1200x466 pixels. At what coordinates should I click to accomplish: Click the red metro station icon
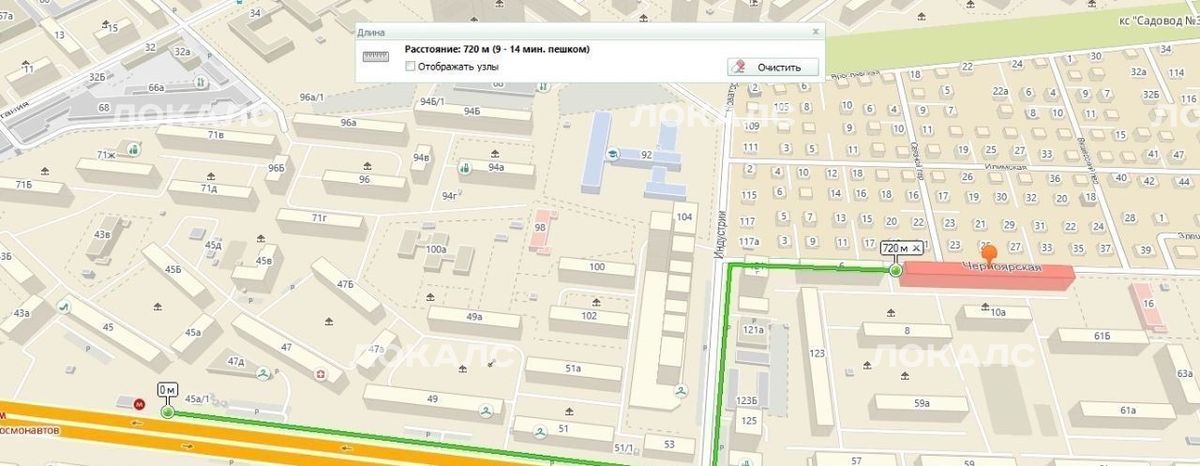tap(139, 403)
